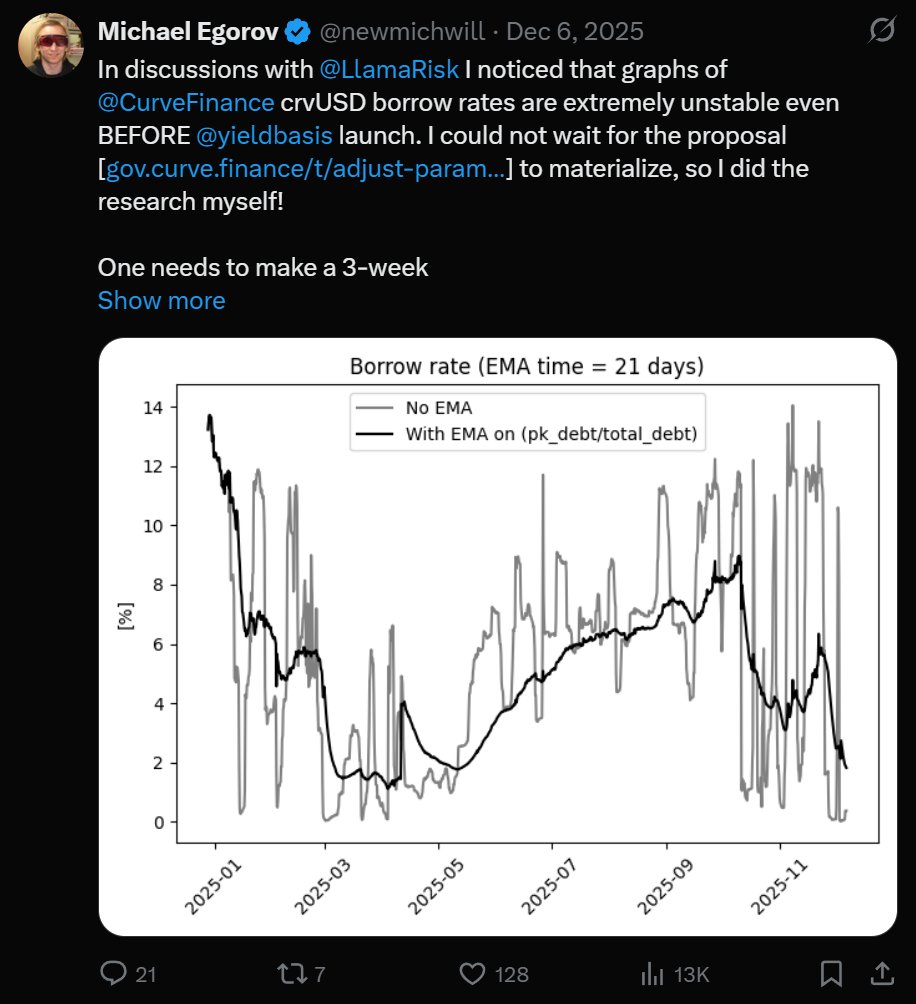Screen dimensions: 916x1004
Task: Click the Borrow rate chart title
Action: click(x=526, y=366)
